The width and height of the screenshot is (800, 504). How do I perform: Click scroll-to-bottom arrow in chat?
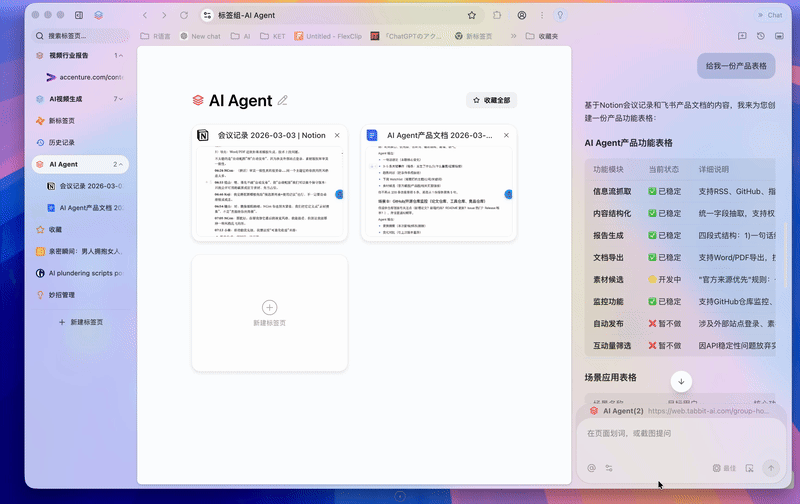(x=681, y=382)
